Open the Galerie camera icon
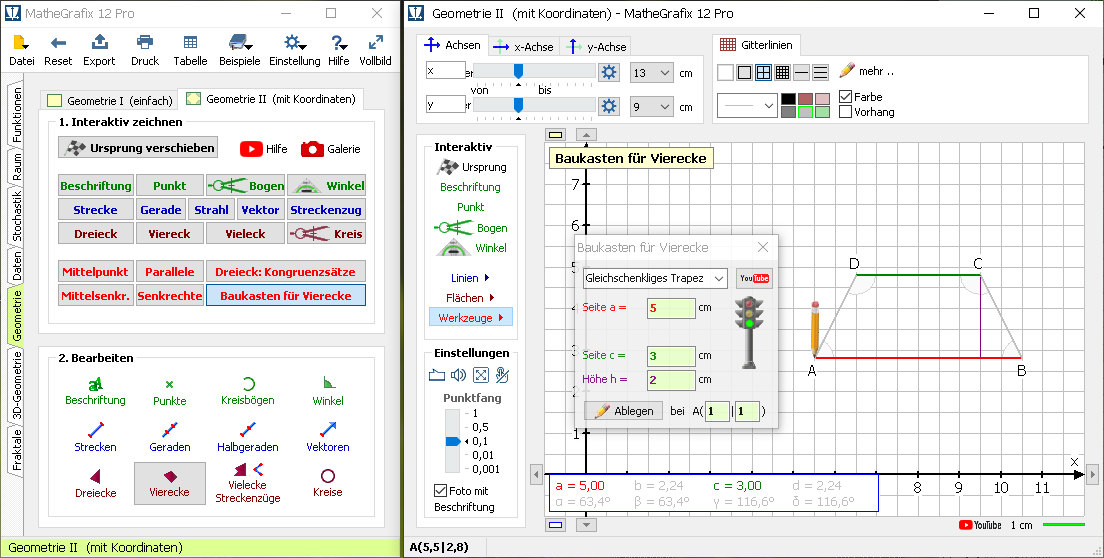 tap(312, 148)
